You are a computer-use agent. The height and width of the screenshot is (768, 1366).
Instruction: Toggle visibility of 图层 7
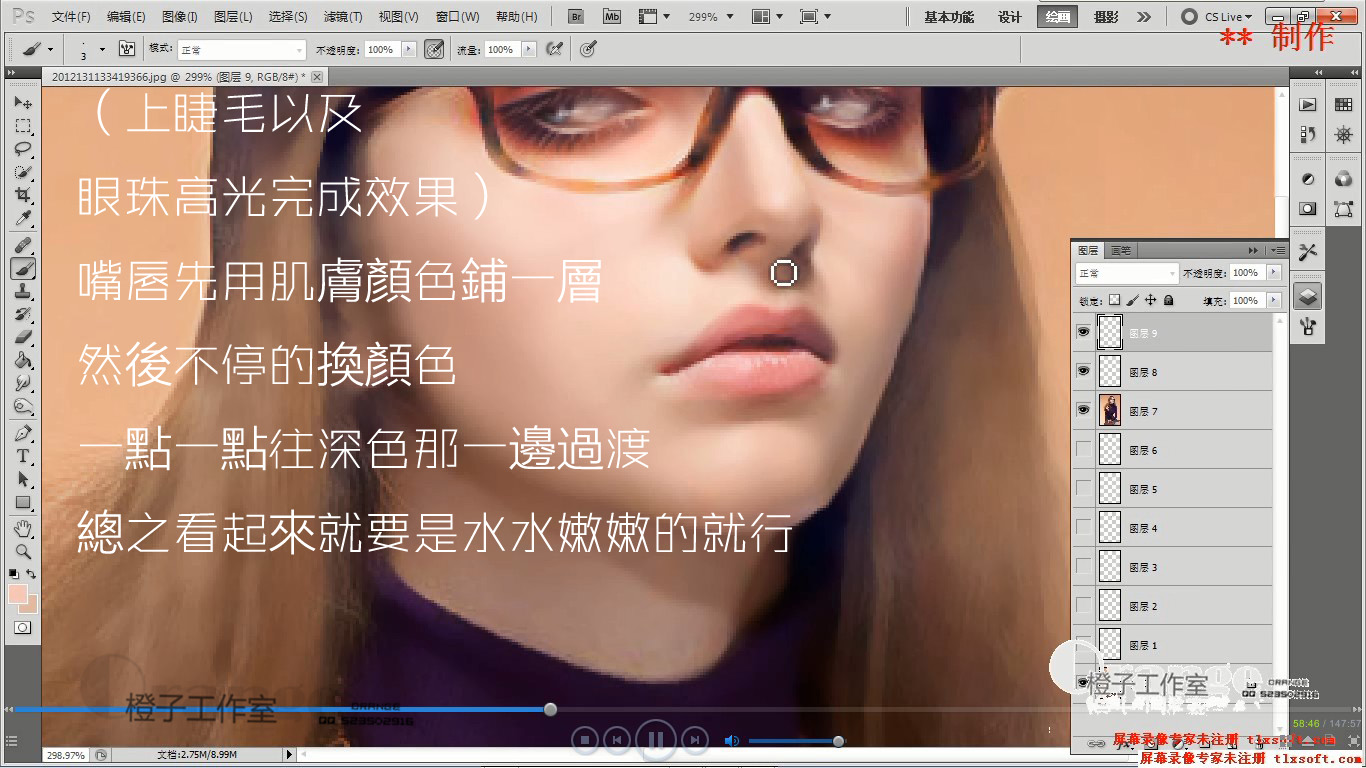tap(1083, 410)
